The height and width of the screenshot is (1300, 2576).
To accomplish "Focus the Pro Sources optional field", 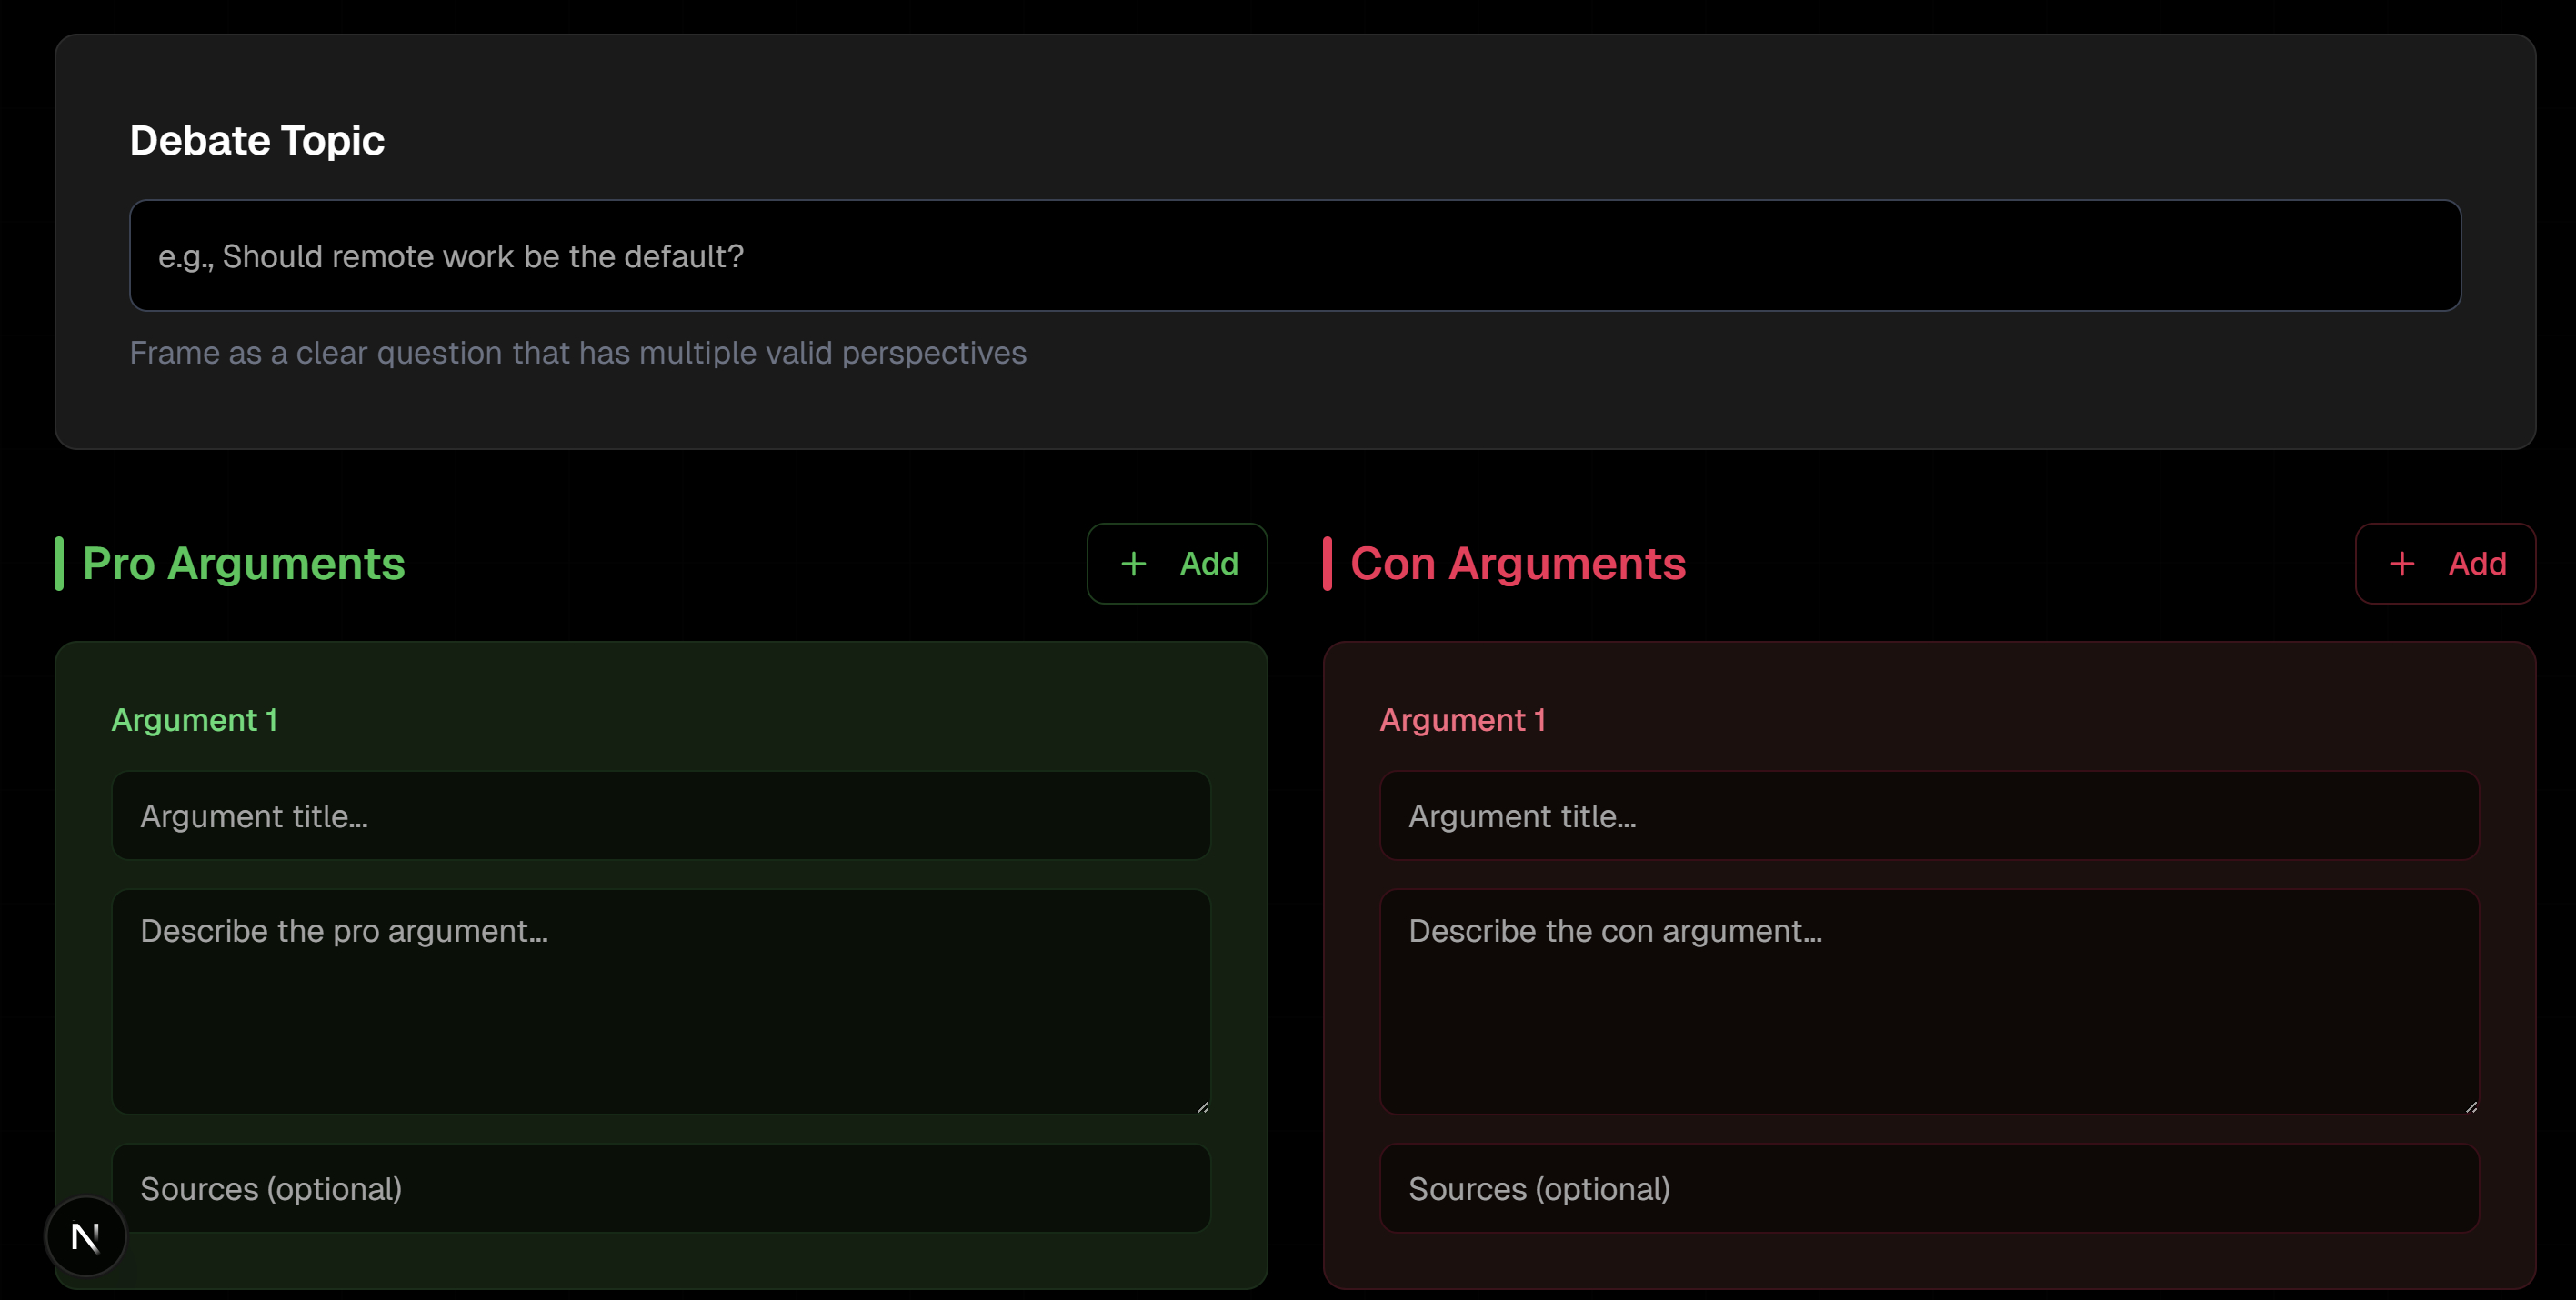I will click(x=660, y=1189).
